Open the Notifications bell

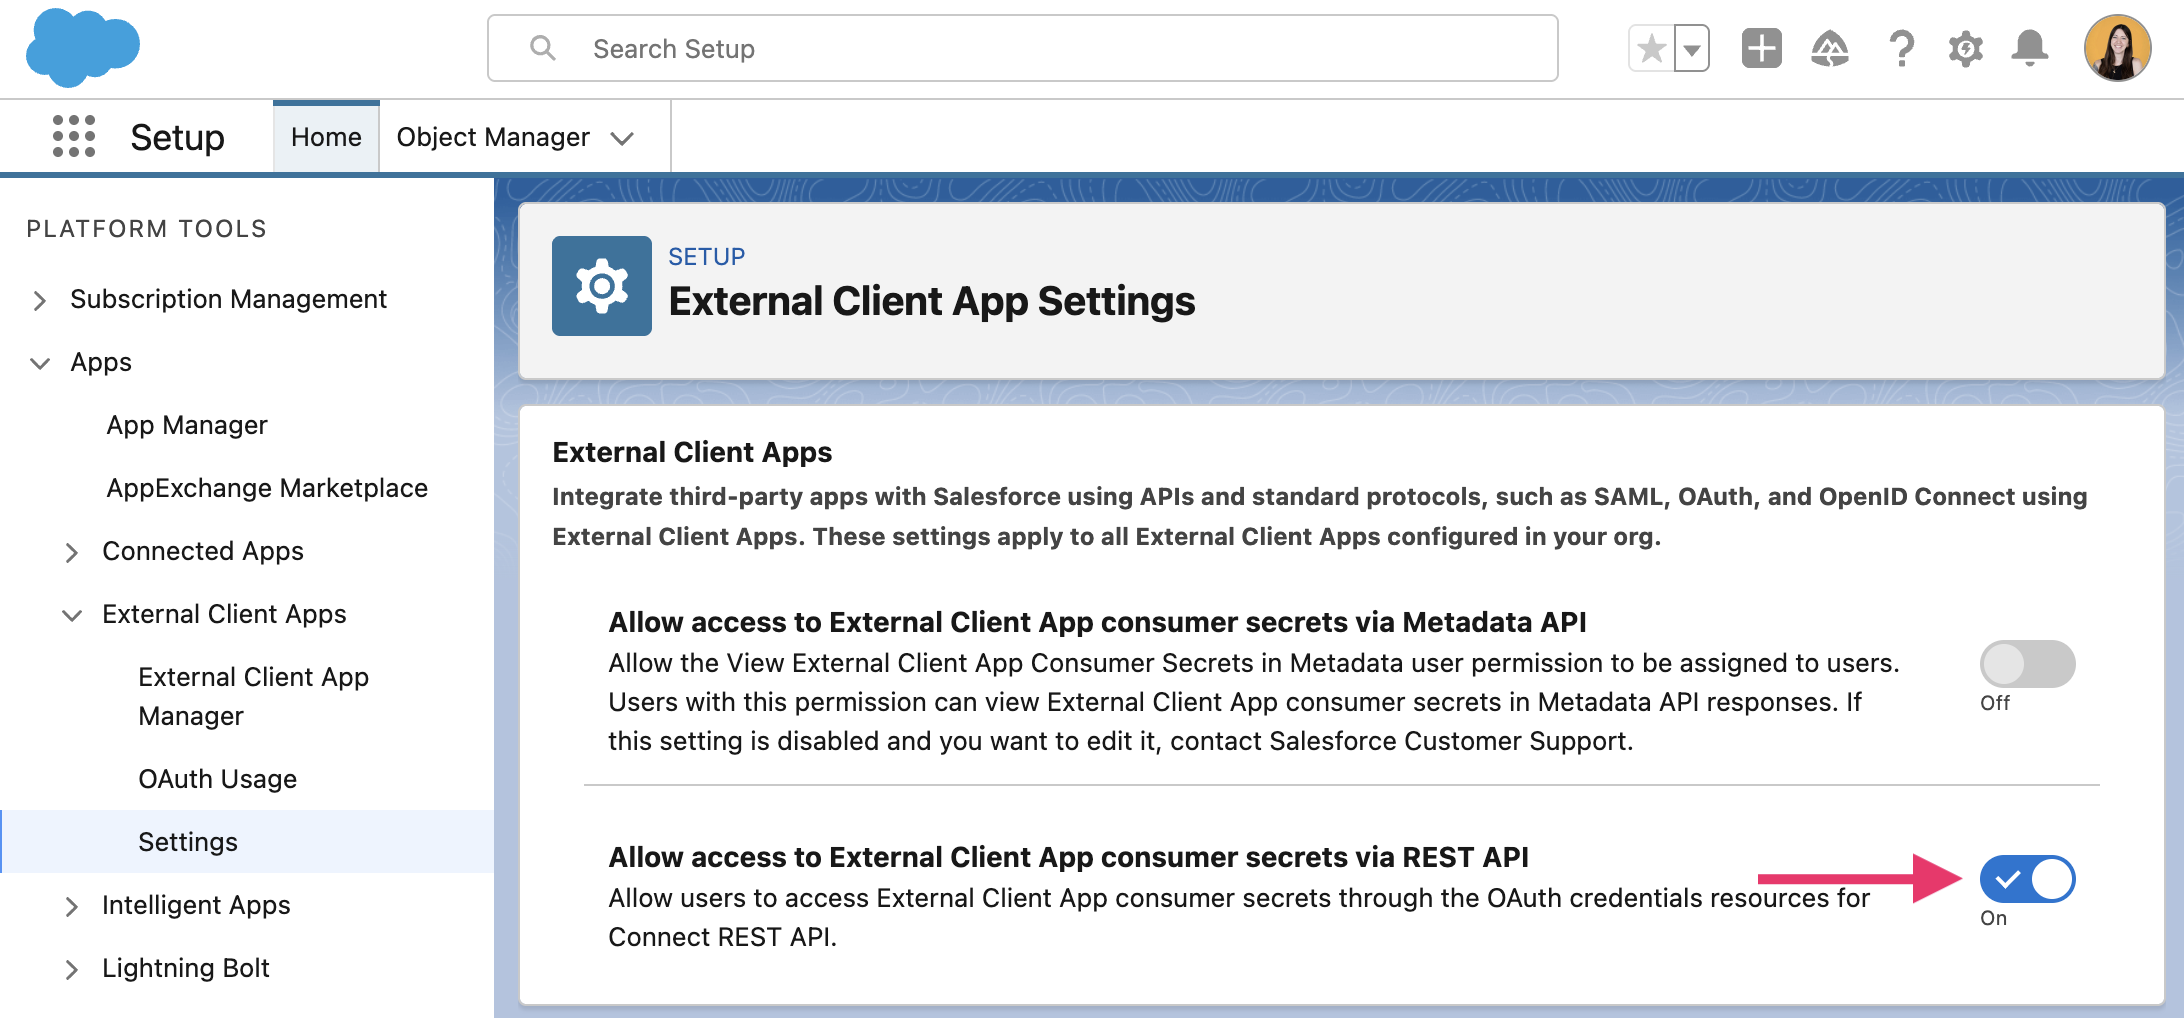point(2029,48)
